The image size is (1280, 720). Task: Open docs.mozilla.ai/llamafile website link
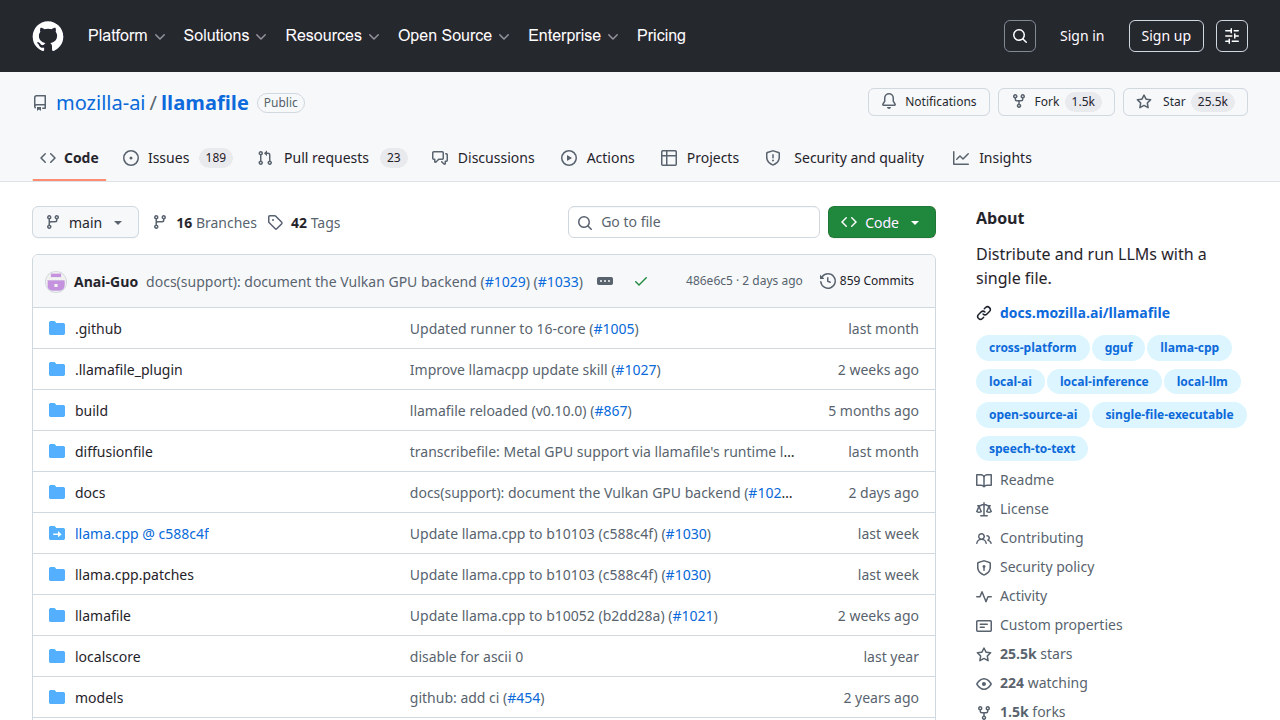(x=1085, y=313)
